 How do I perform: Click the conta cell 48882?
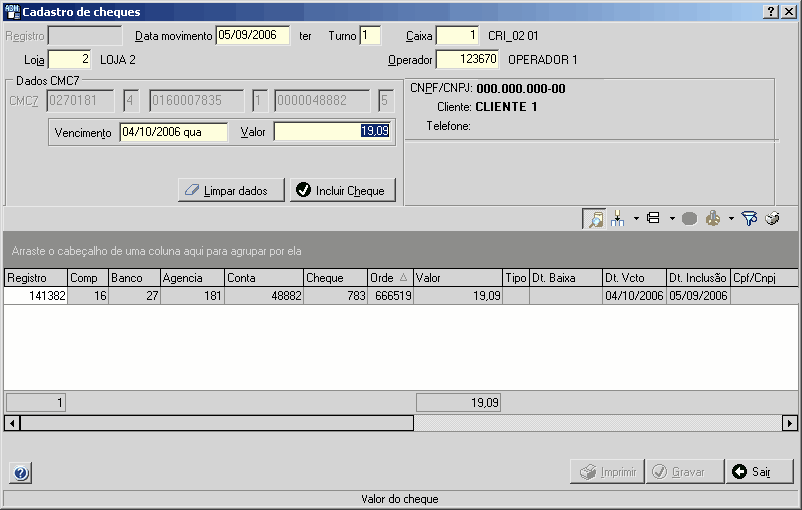(x=264, y=296)
